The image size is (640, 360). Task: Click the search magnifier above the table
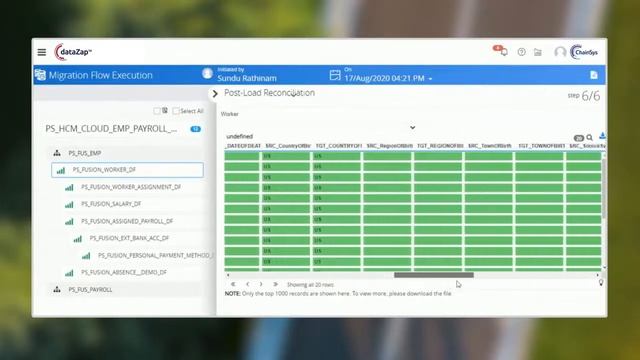click(589, 138)
